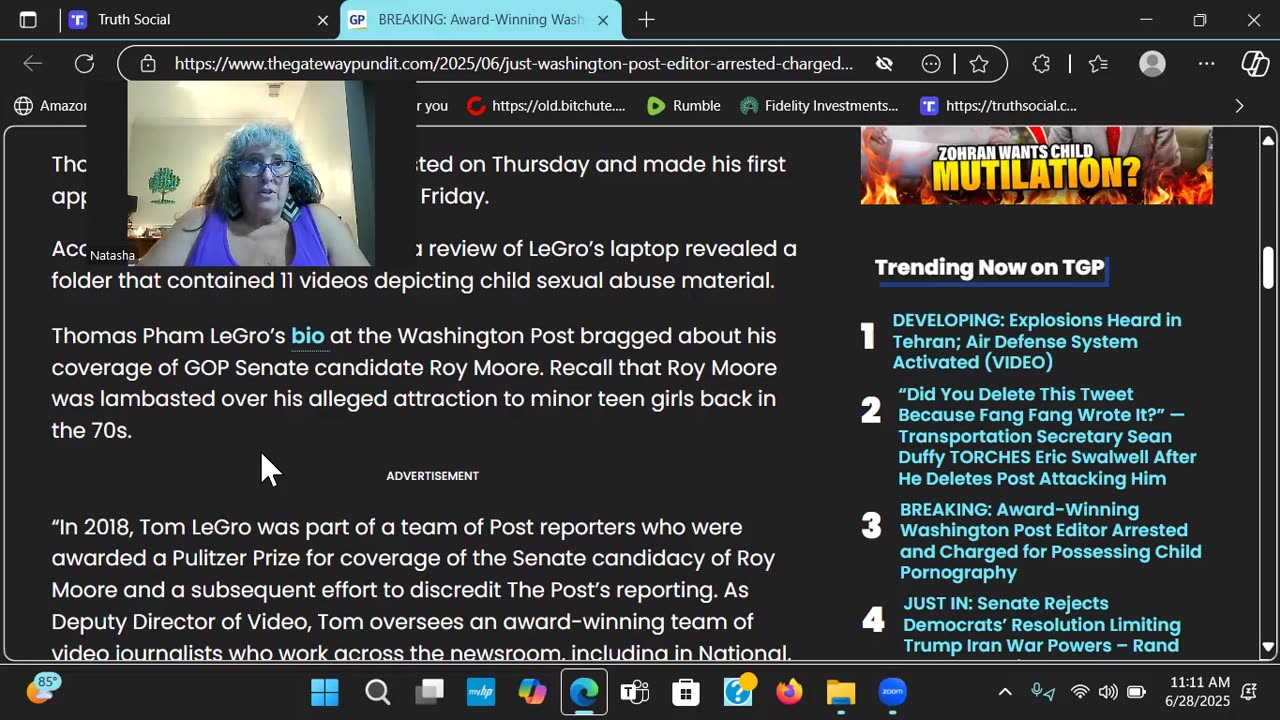The image size is (1280, 720).
Task: Open the chat bubble icon in address bar
Action: pyautogui.click(x=931, y=64)
